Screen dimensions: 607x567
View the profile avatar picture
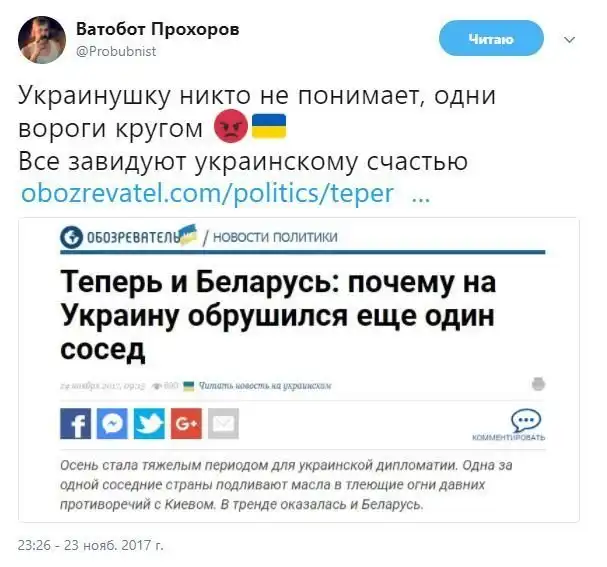coord(42,40)
